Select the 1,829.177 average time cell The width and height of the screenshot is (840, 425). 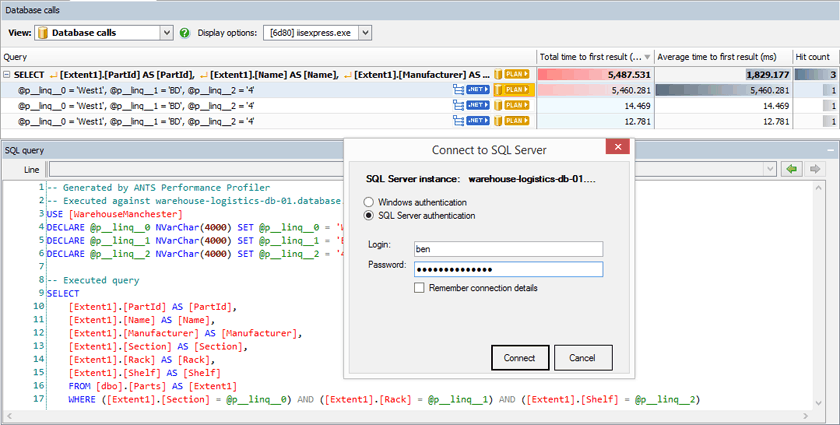pyautogui.click(x=724, y=74)
